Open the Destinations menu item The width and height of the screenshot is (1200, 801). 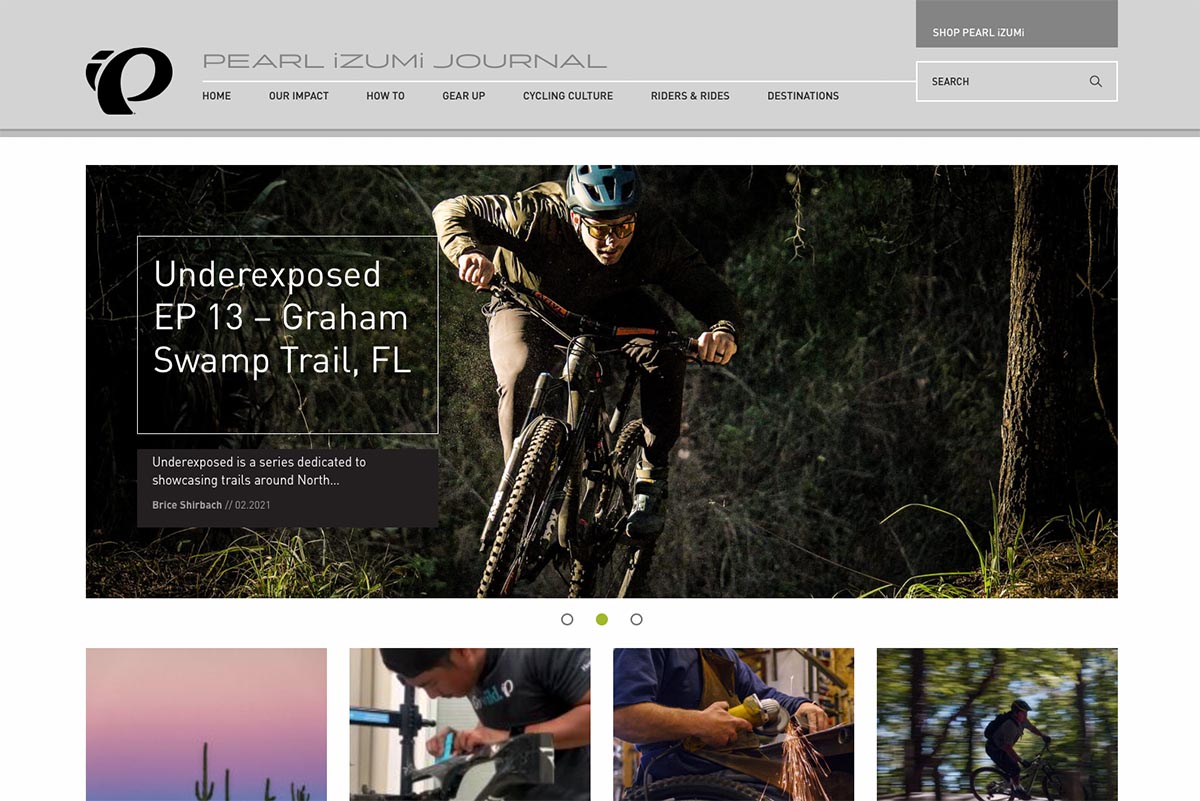803,96
